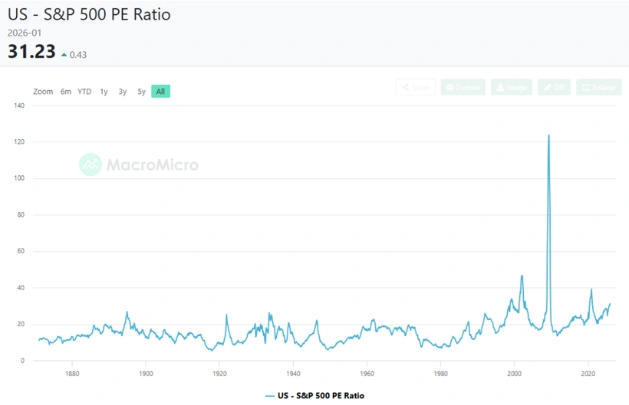Set chart zoom to 1y
629x405 pixels.
coord(104,92)
